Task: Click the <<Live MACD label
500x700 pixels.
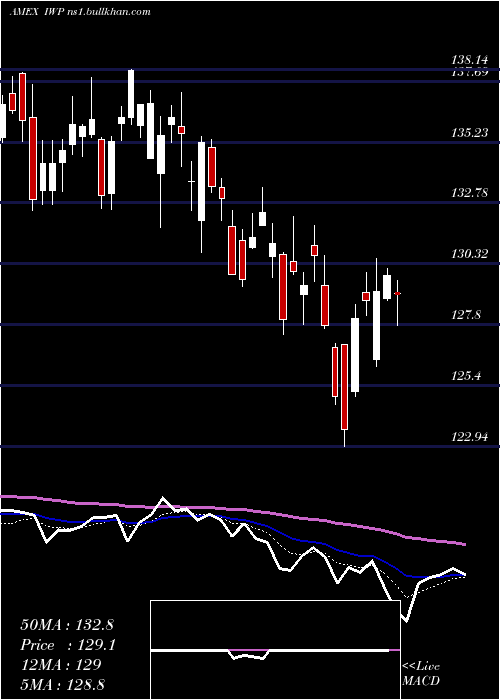Action: click(x=421, y=674)
